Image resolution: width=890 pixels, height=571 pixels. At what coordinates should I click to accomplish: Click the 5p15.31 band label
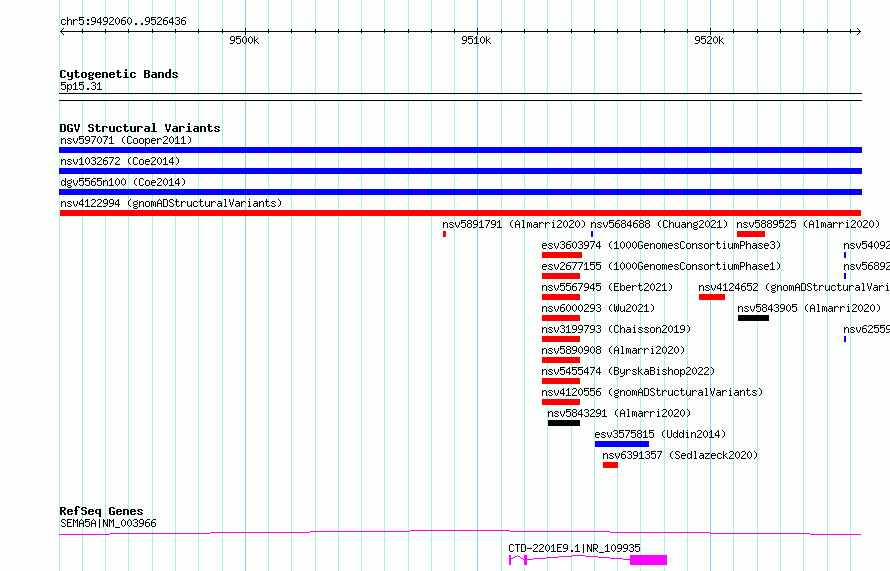81,86
